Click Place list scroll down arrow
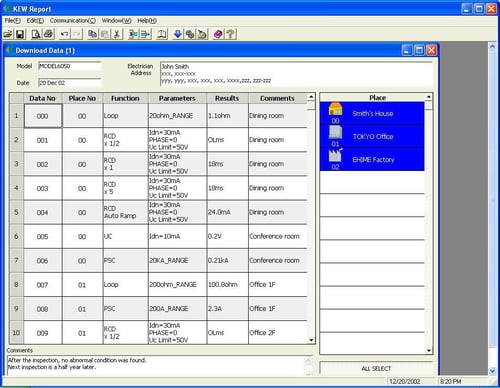Screen dimensions: 500x388 click(429, 351)
